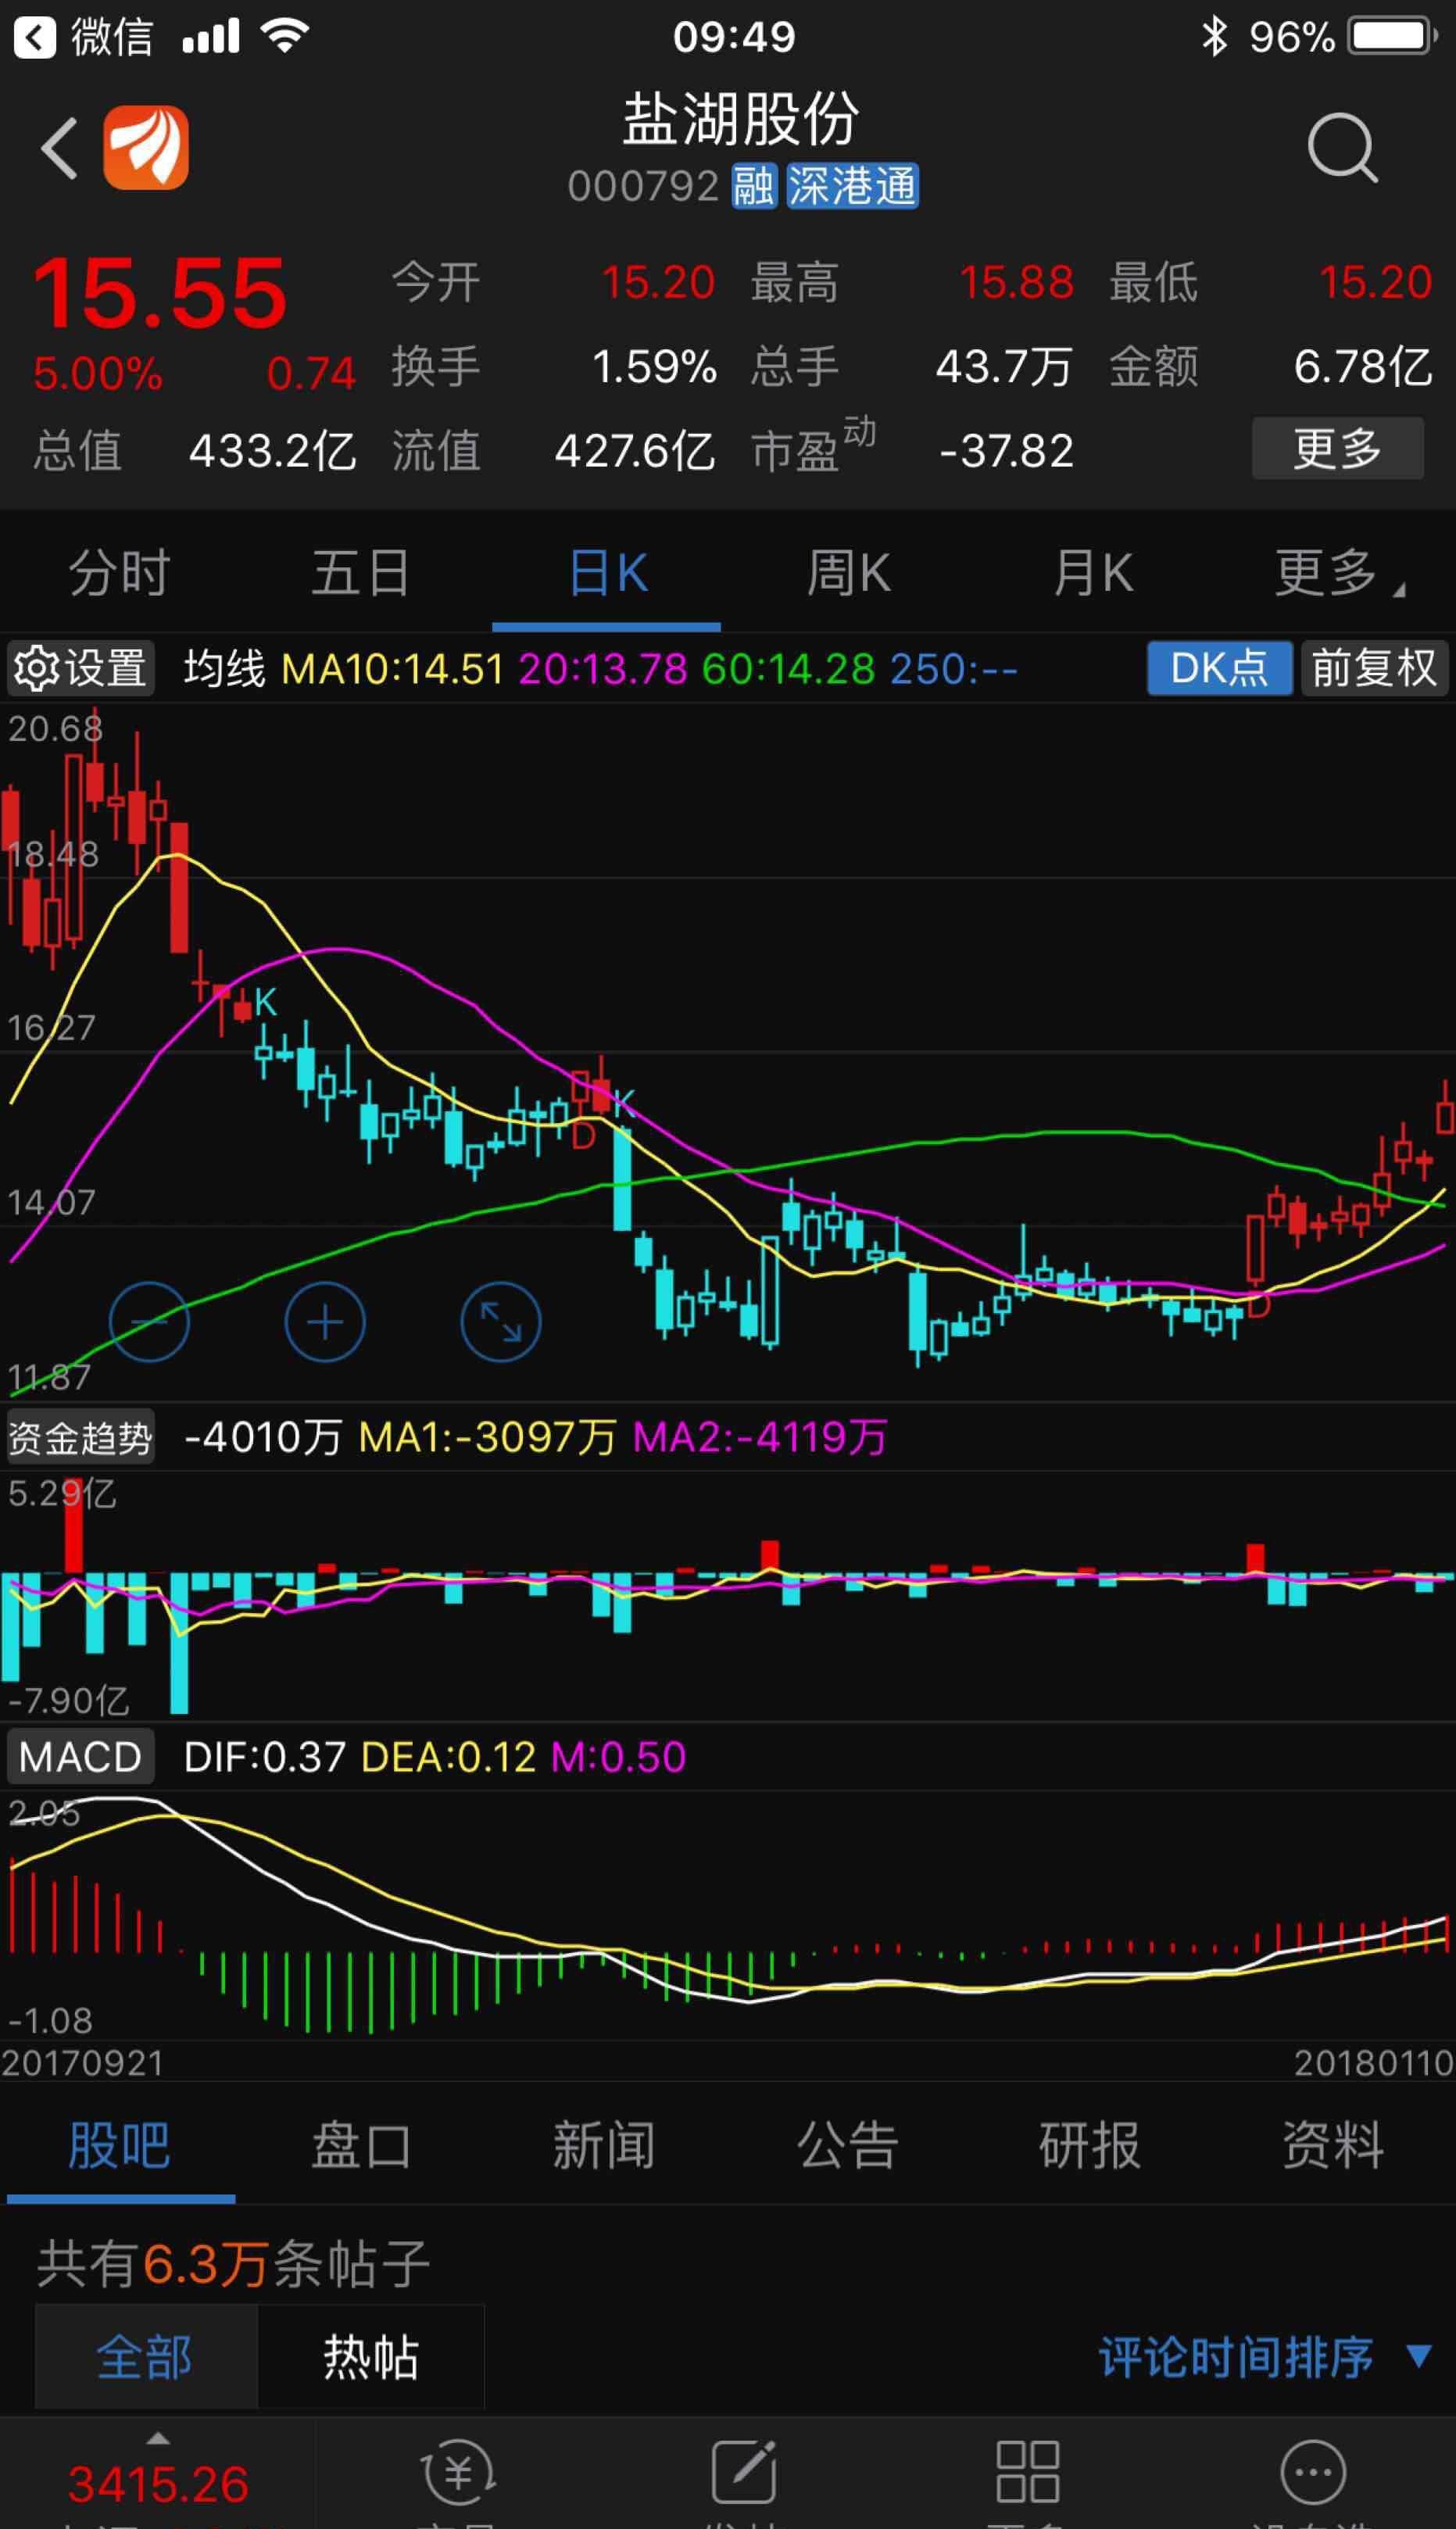Tap the index value 3415.26

point(158,2484)
